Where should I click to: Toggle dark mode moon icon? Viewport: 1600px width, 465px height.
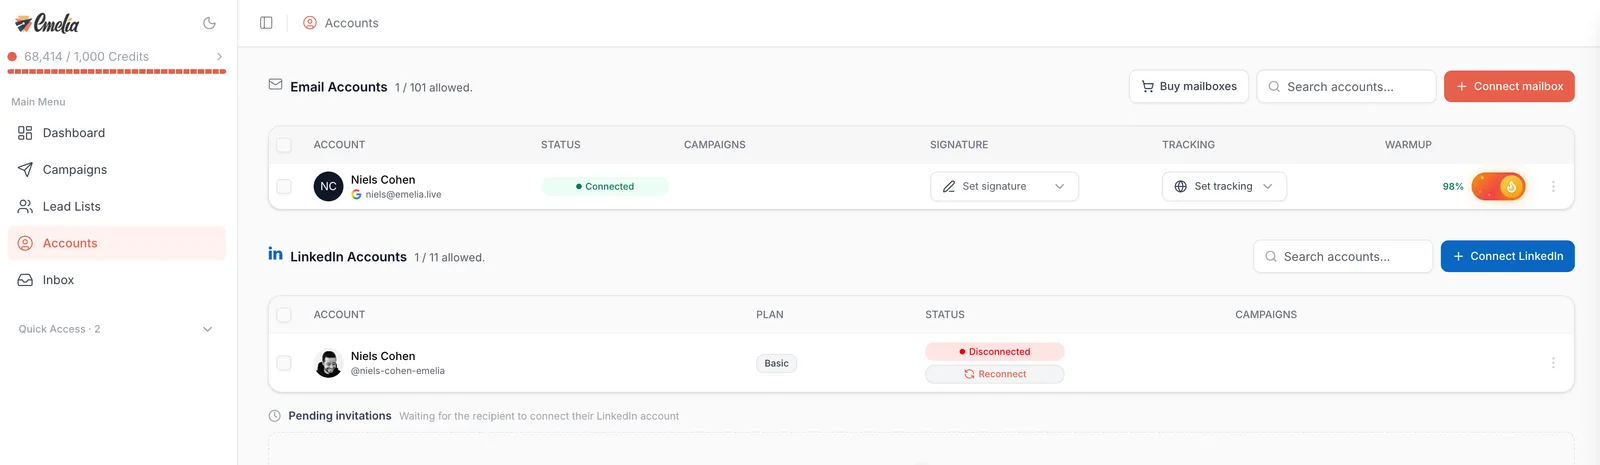(209, 23)
